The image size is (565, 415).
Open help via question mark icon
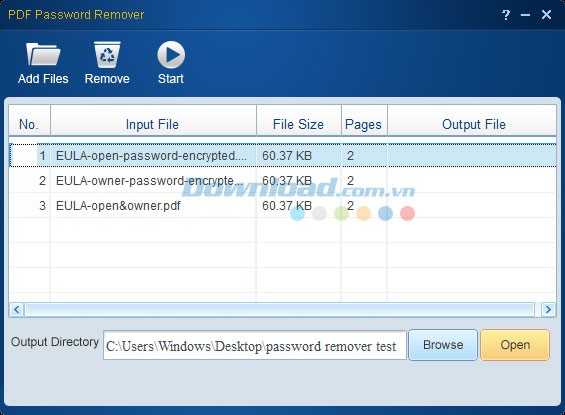(506, 15)
